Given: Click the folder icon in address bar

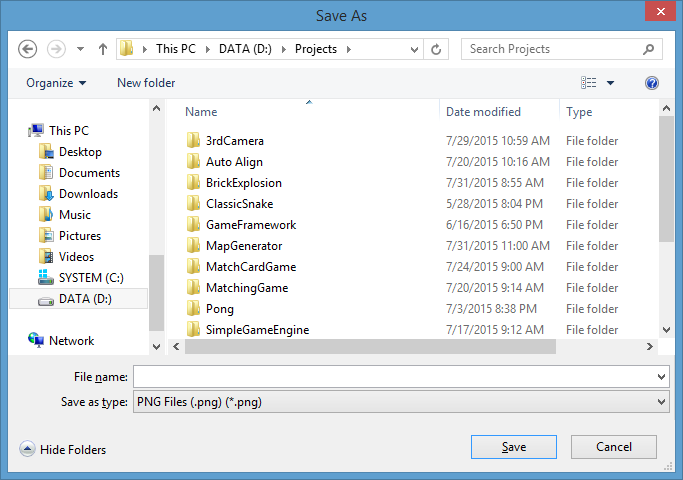Looking at the screenshot, I should 127,49.
